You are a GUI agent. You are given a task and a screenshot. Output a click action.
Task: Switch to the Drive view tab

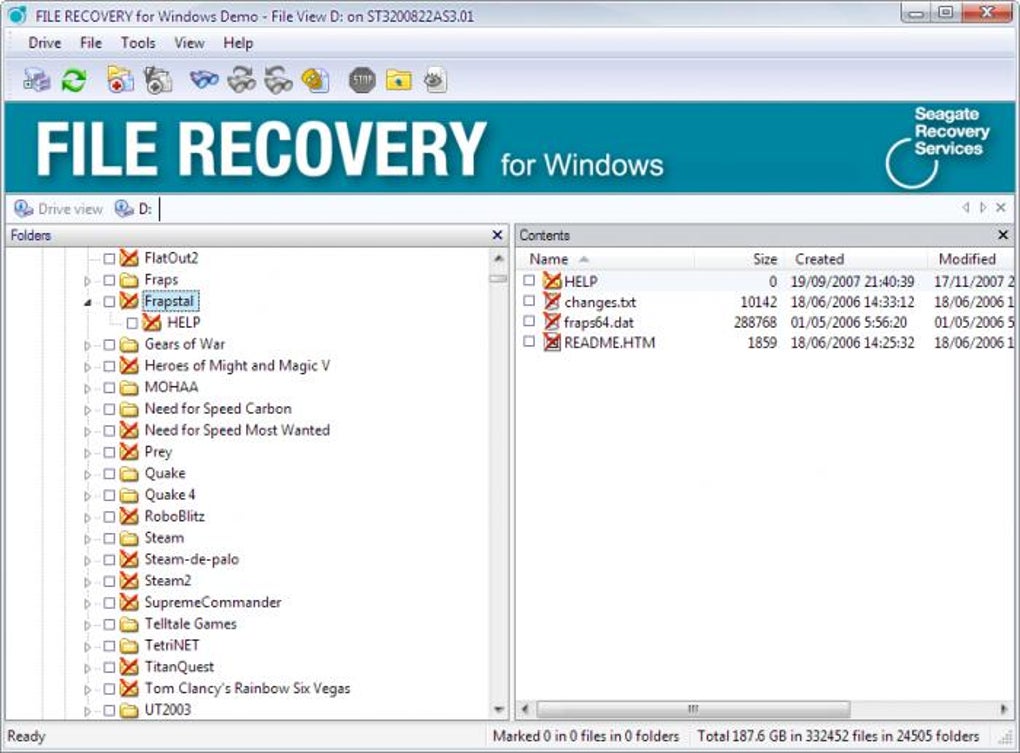click(59, 209)
